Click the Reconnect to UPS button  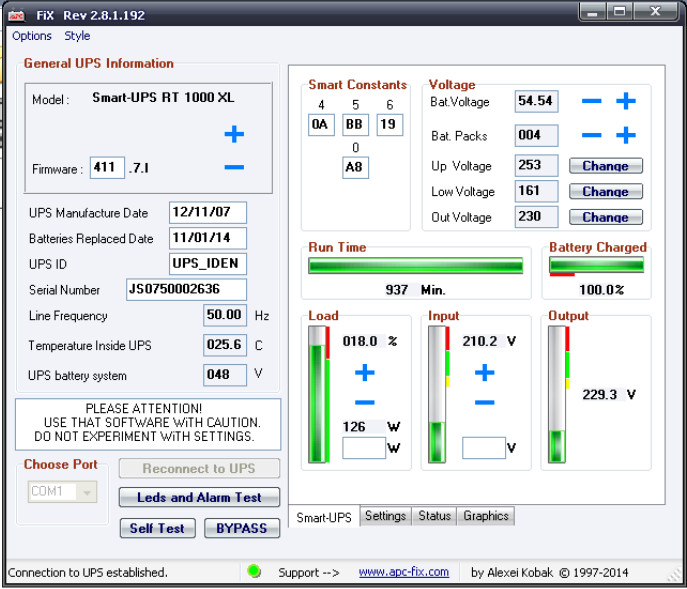click(x=199, y=468)
